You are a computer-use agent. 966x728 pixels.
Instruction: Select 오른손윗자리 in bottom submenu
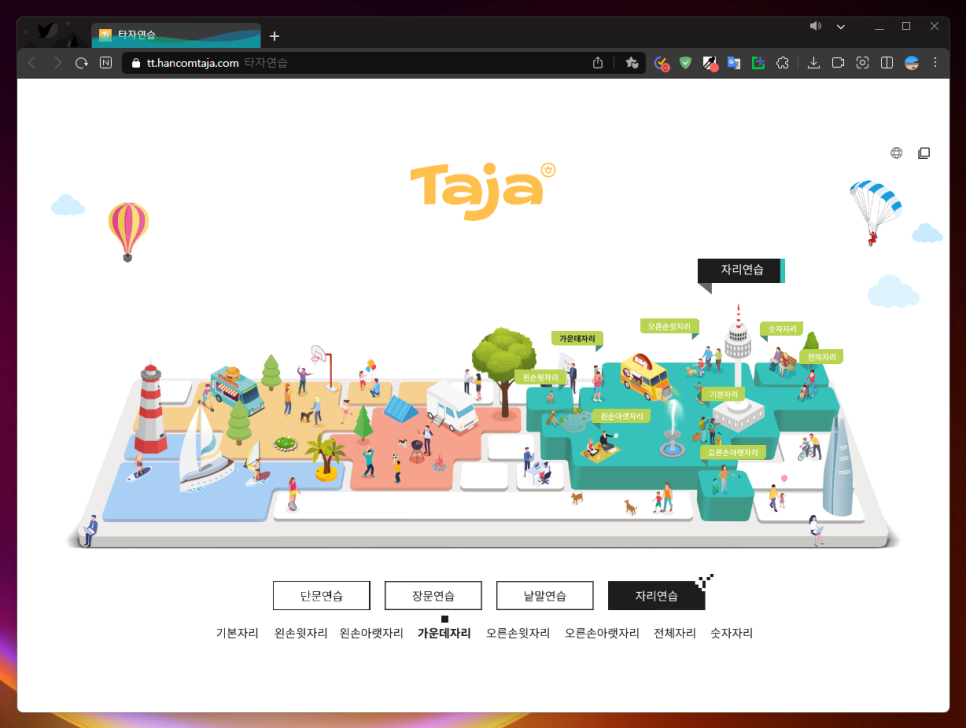(x=518, y=633)
